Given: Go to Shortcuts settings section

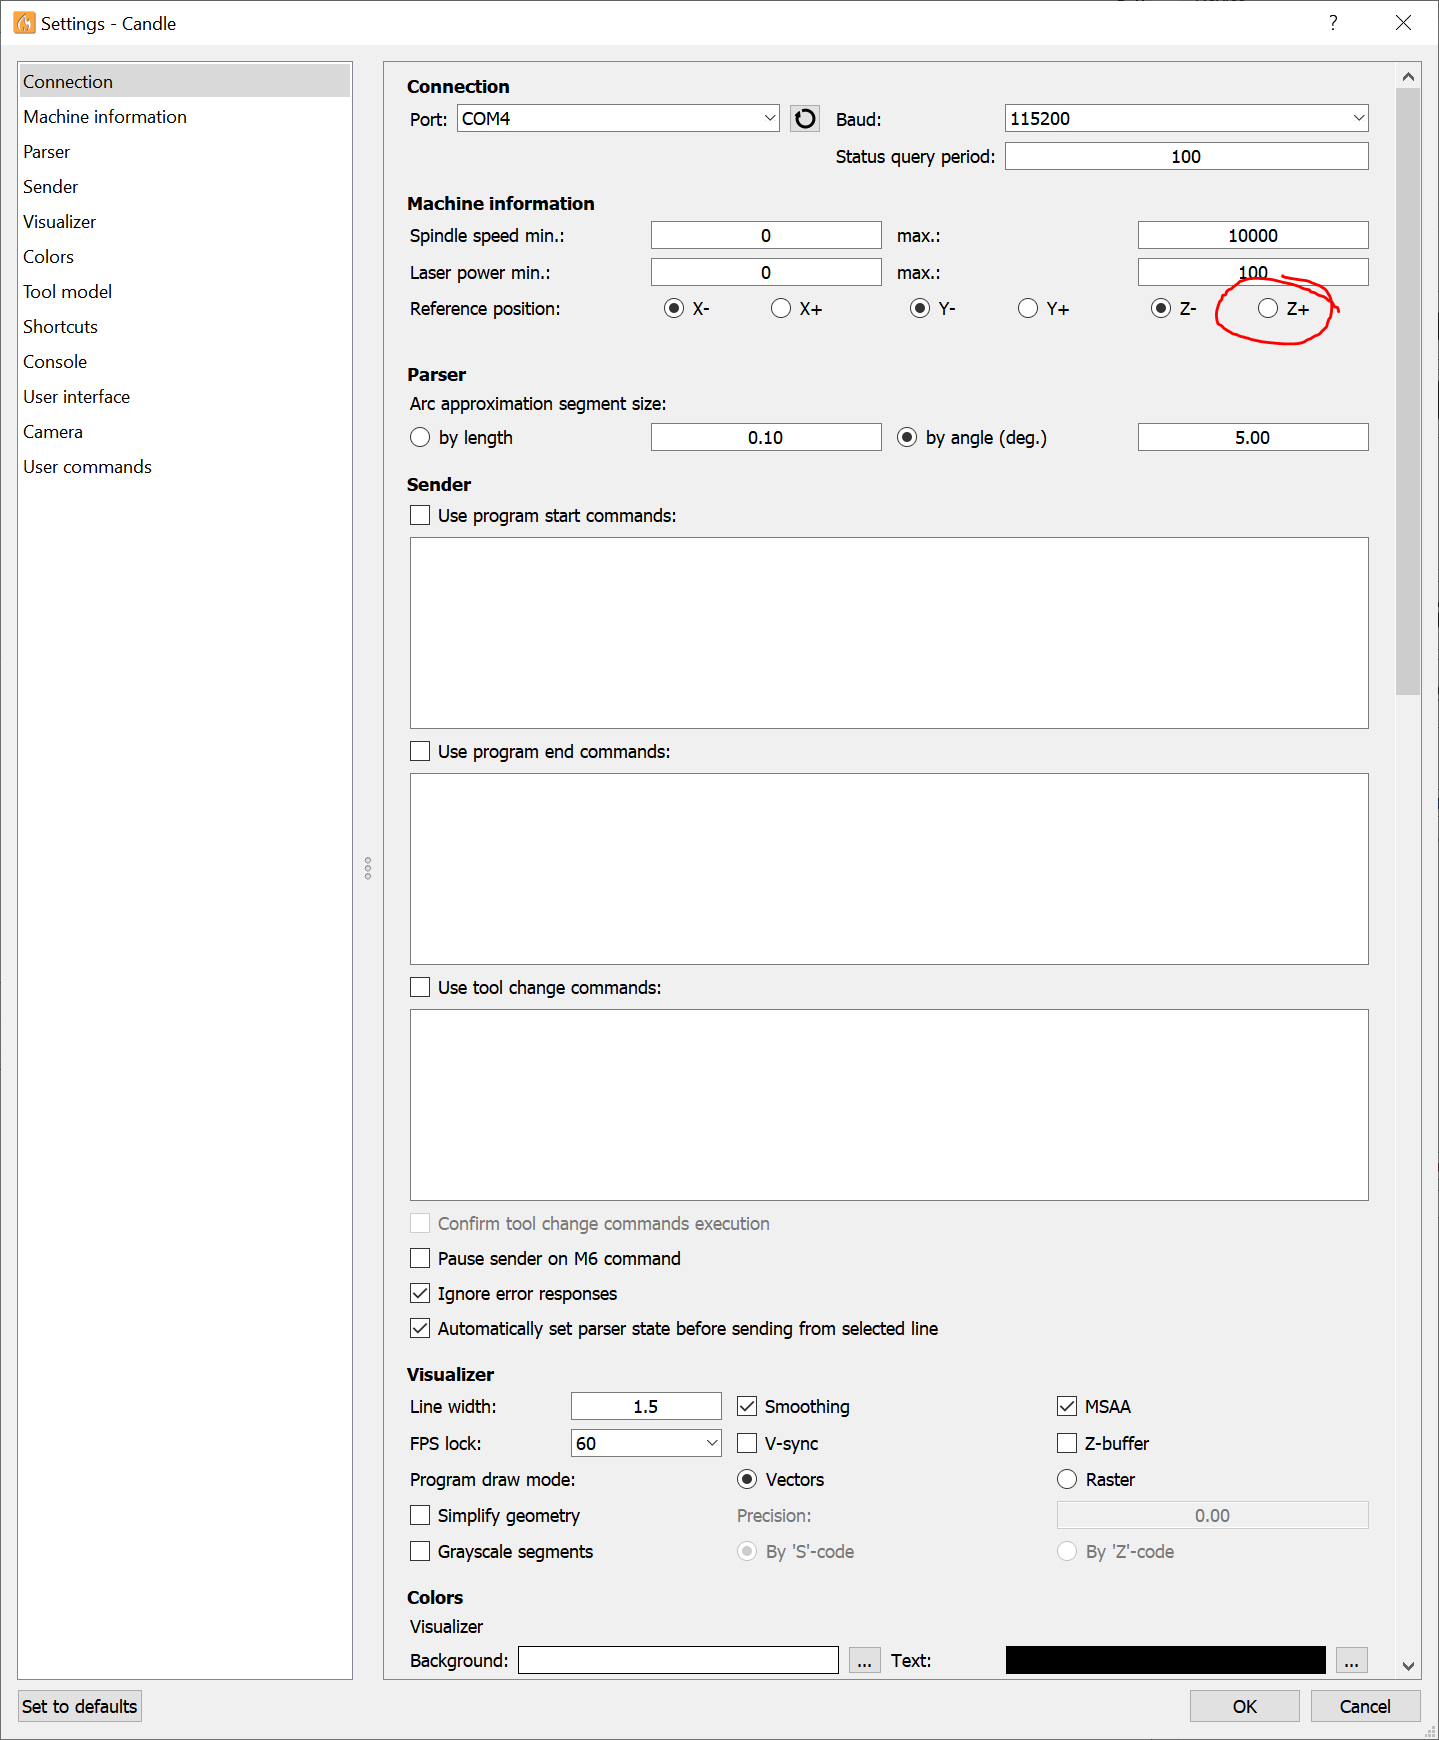Looking at the screenshot, I should pyautogui.click(x=61, y=327).
